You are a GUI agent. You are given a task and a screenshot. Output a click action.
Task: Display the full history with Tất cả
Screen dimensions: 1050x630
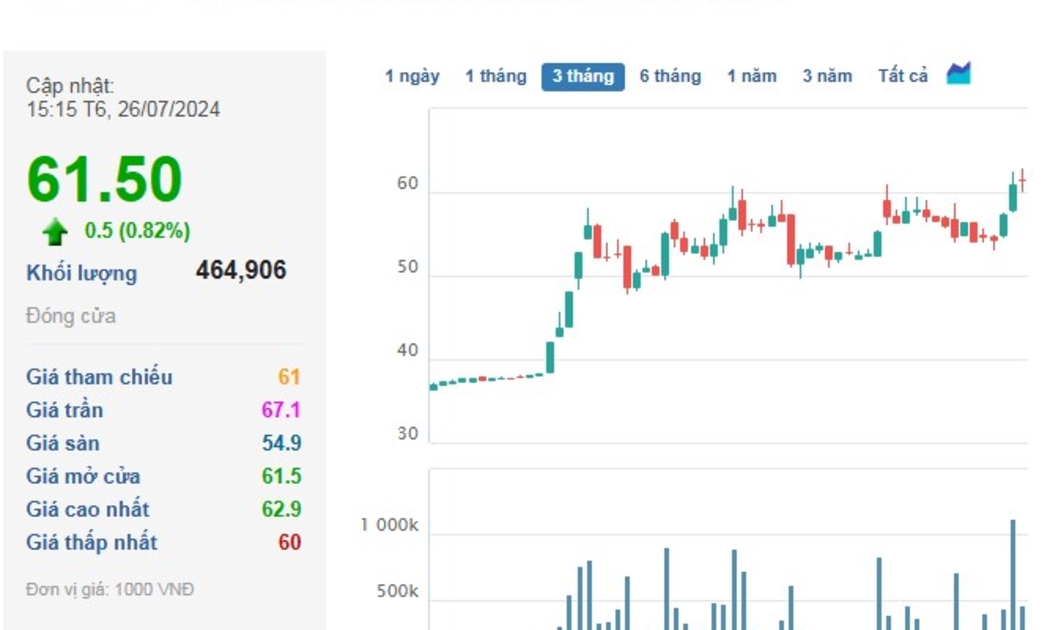902,76
